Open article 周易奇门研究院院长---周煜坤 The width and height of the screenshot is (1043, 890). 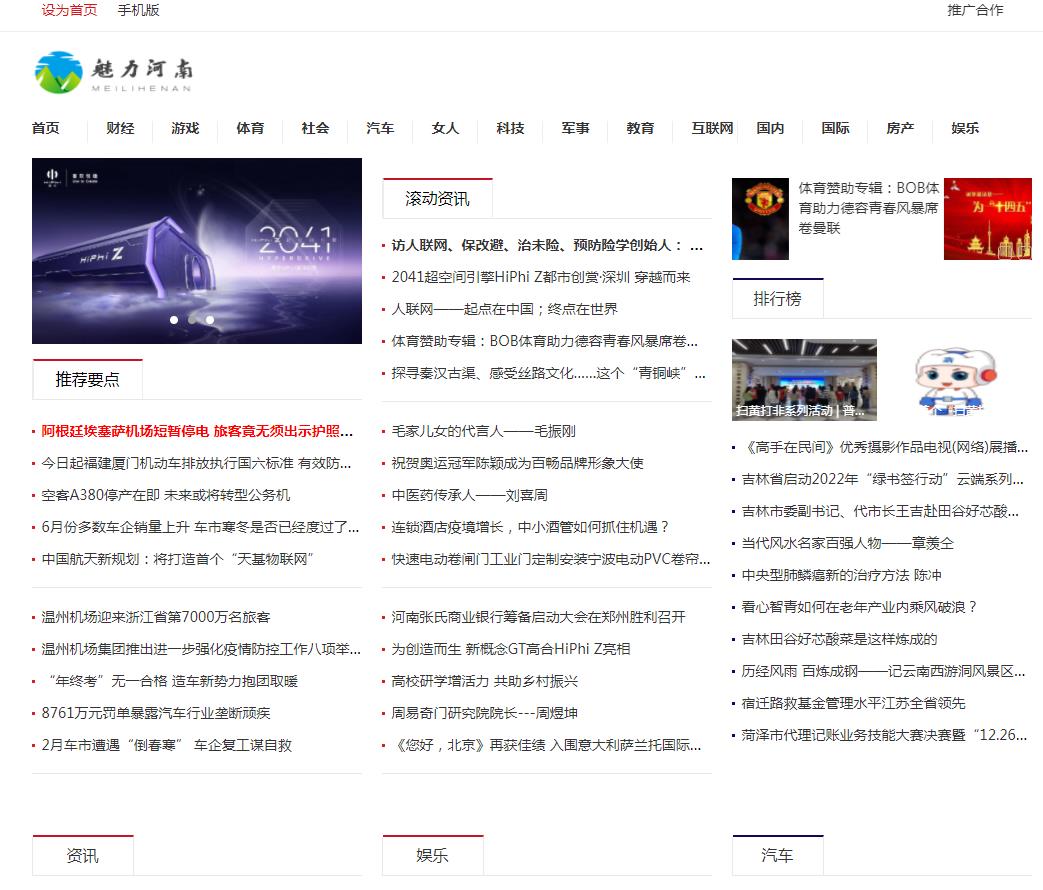point(484,713)
